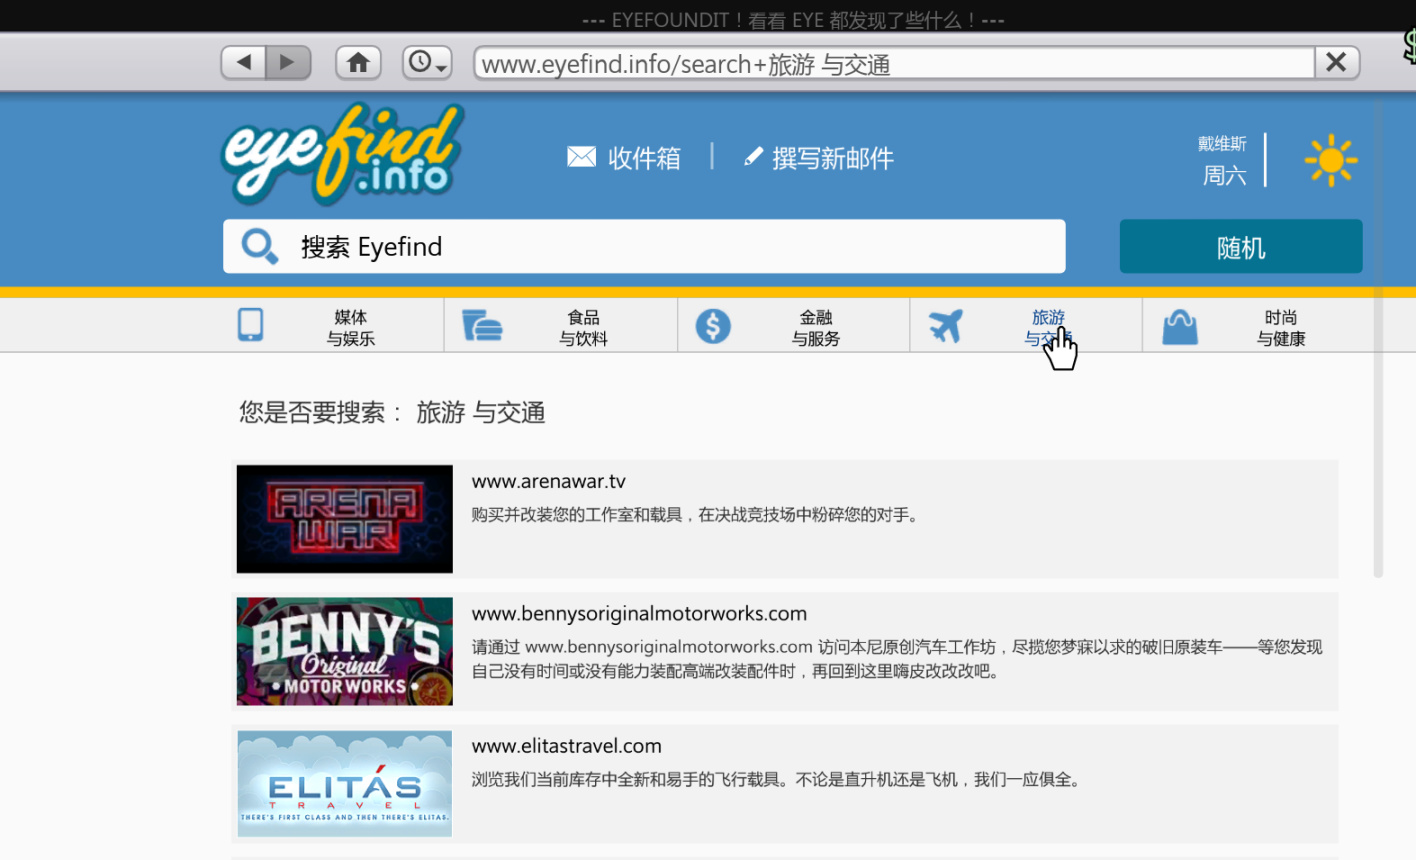Image resolution: width=1416 pixels, height=860 pixels.
Task: Click the sunny weather icon
Action: [1331, 160]
